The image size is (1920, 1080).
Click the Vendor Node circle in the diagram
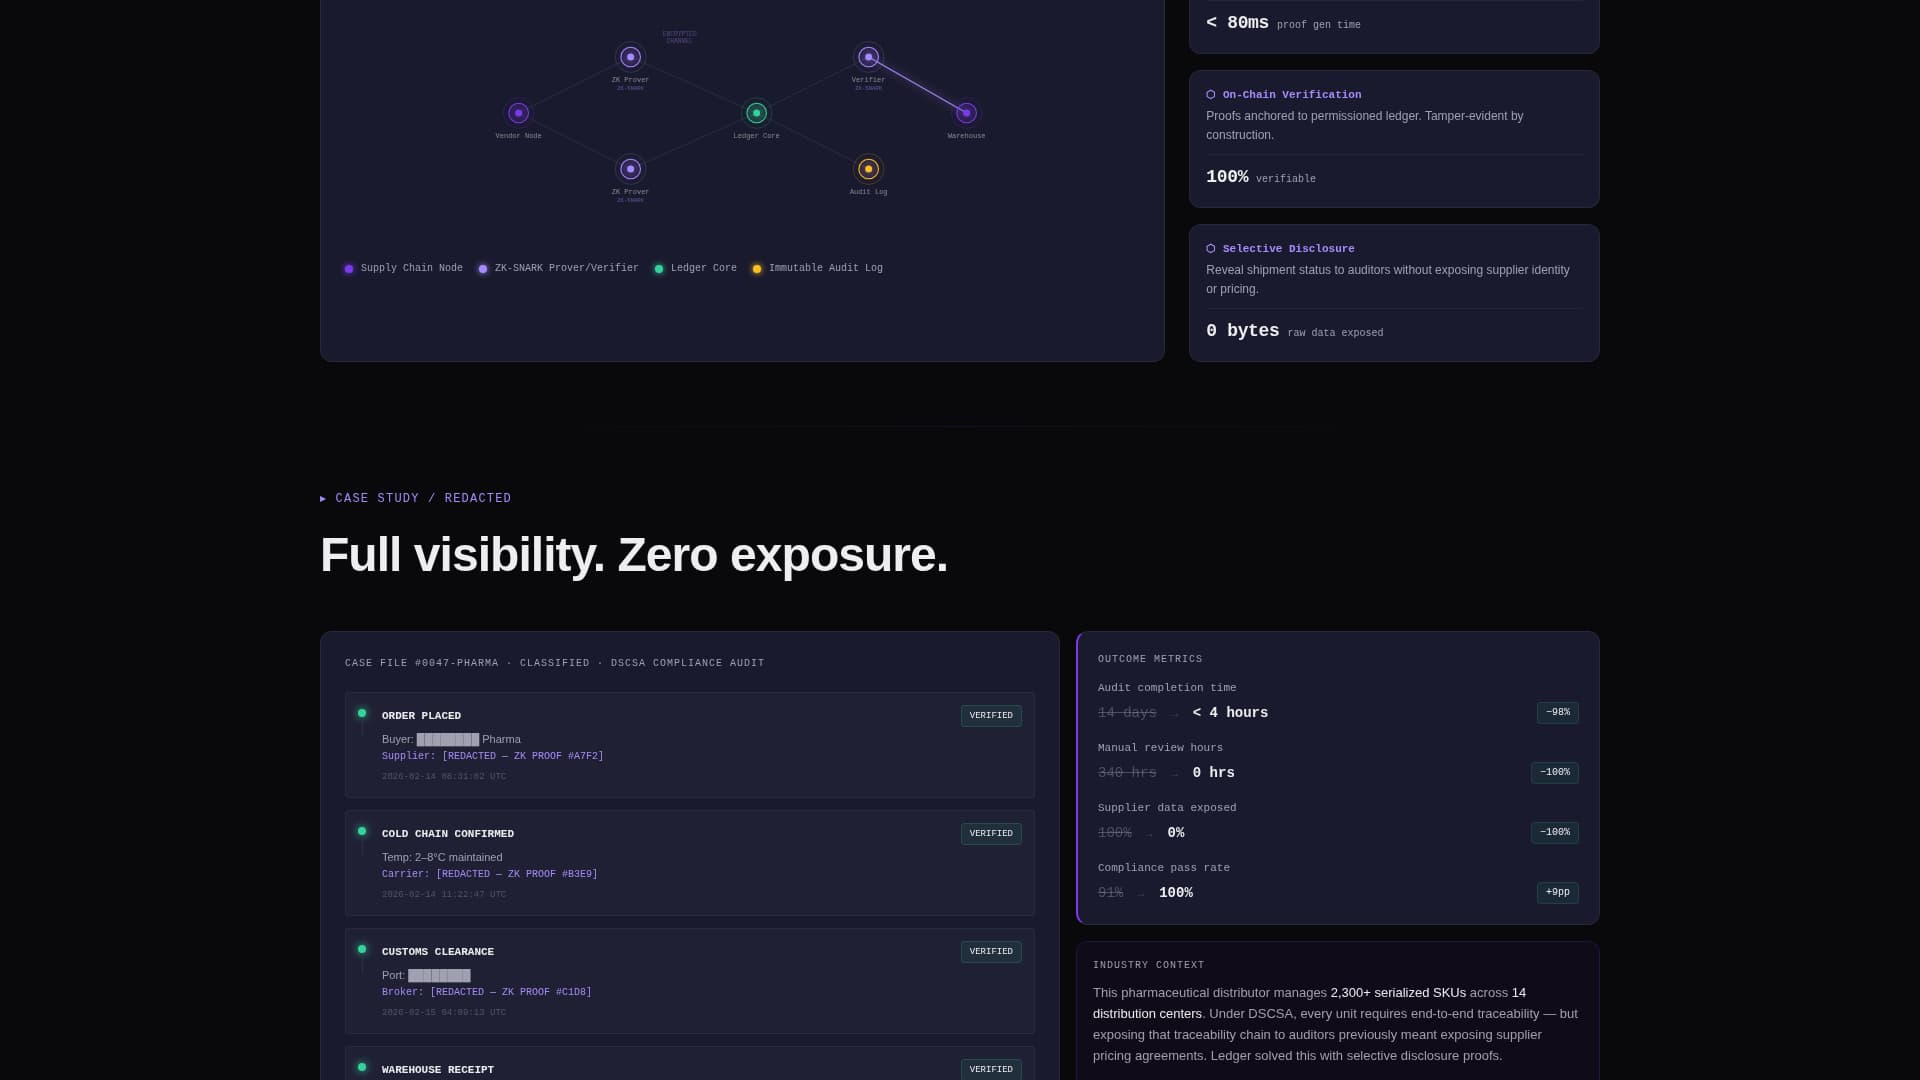click(518, 113)
